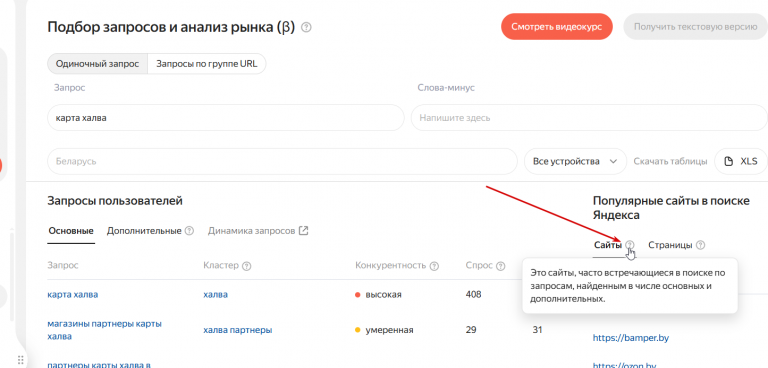Click Получить текстовую версию button
The image size is (768, 368).
pos(696,27)
